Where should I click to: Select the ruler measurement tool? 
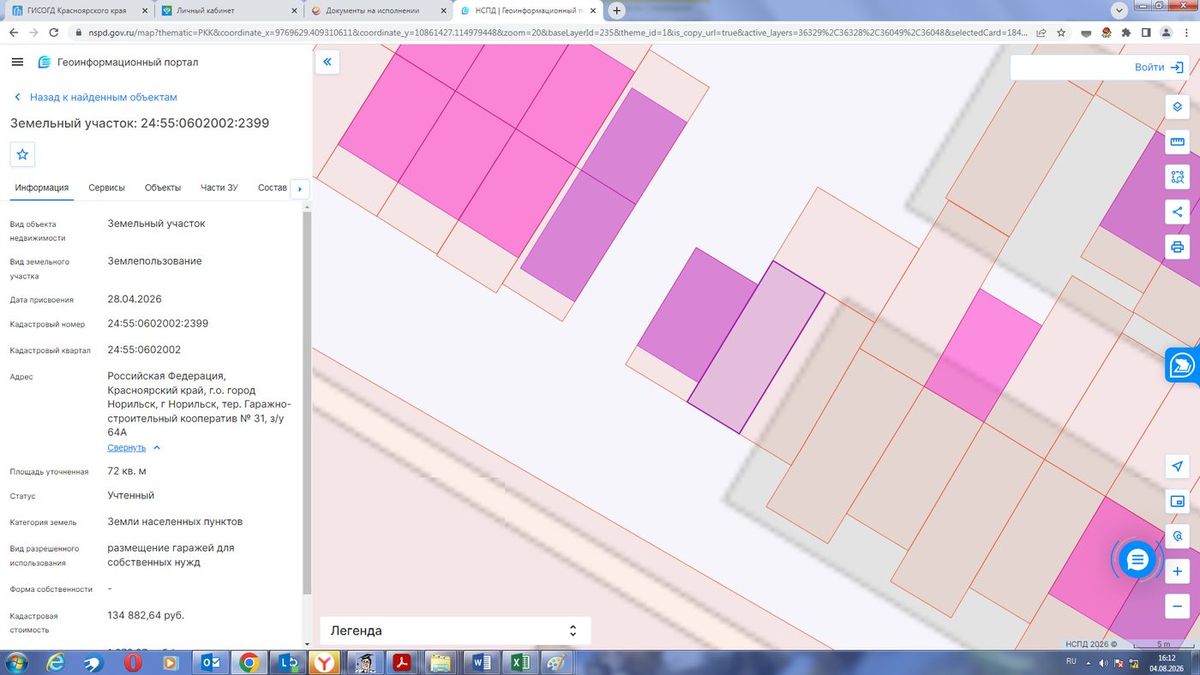coord(1177,142)
